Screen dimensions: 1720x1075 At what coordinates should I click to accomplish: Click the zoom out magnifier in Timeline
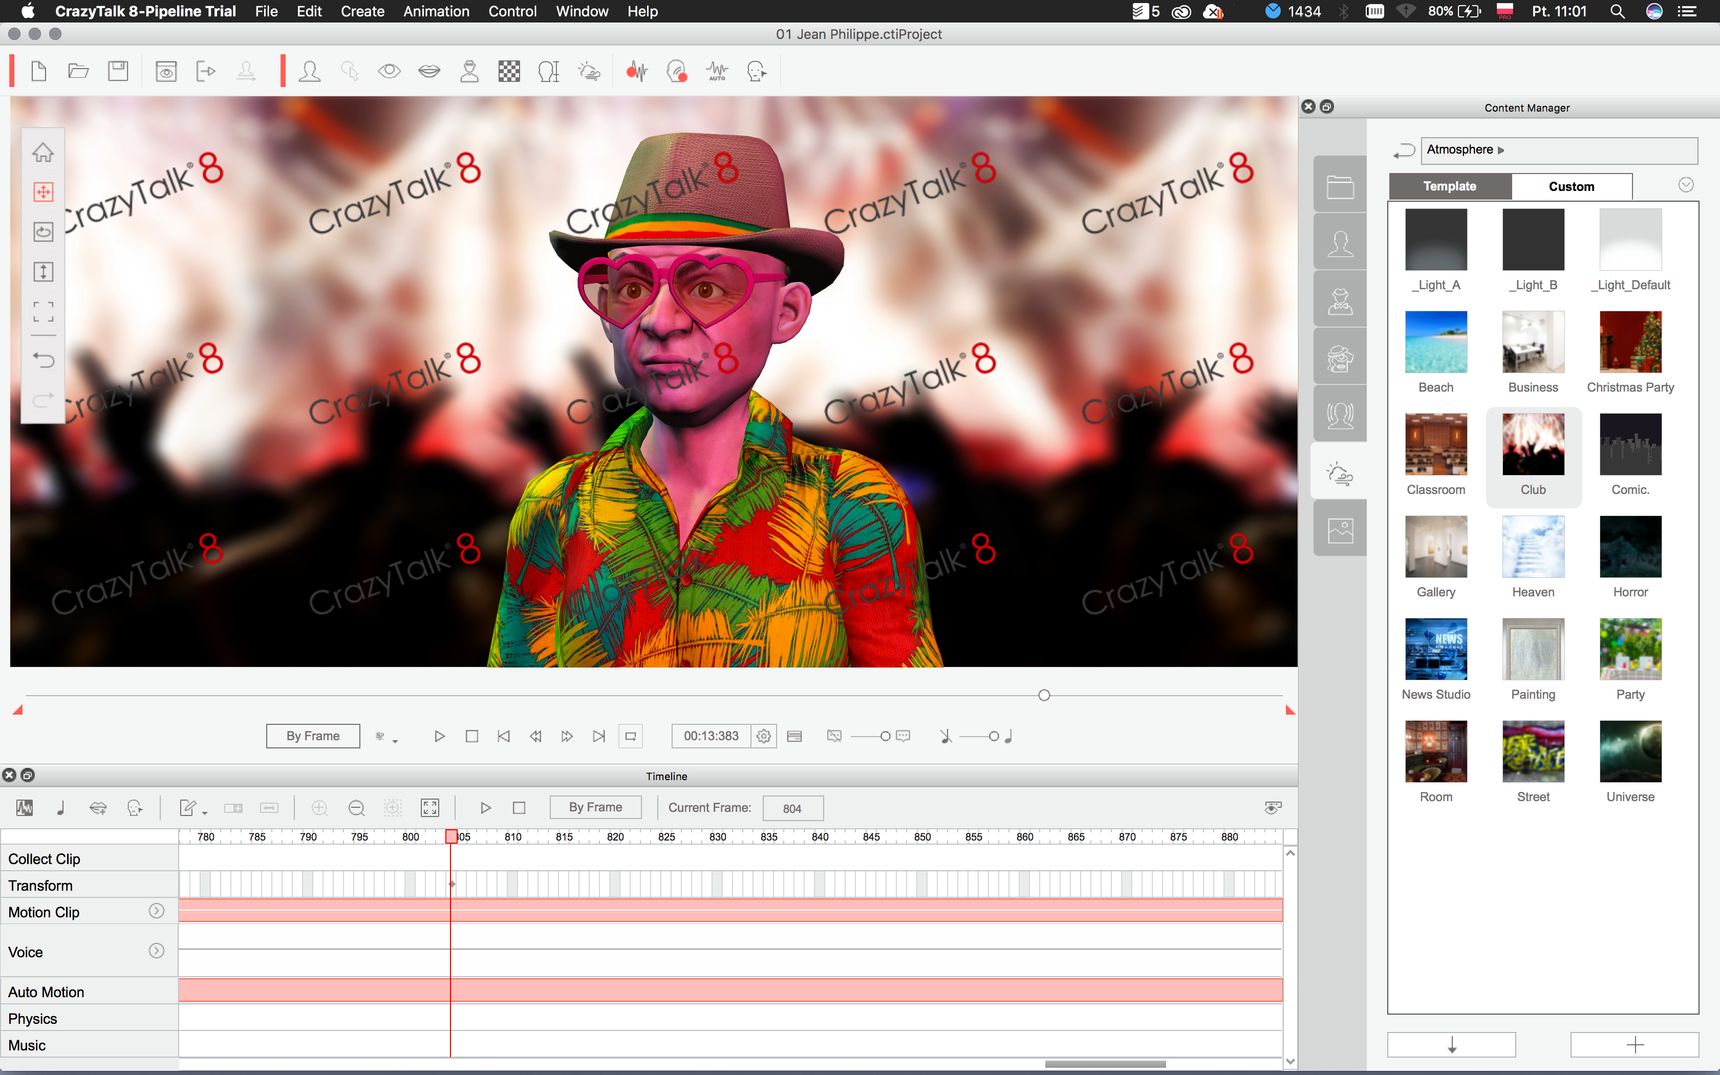(356, 808)
